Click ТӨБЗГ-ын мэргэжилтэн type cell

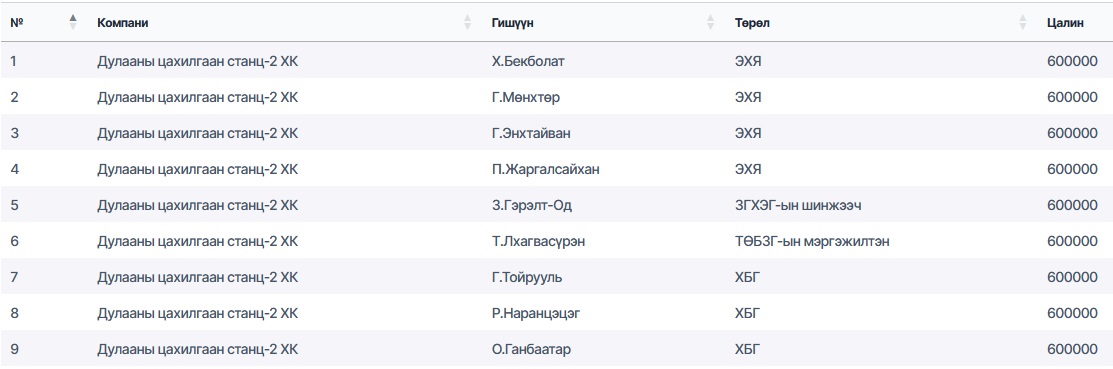coord(812,241)
